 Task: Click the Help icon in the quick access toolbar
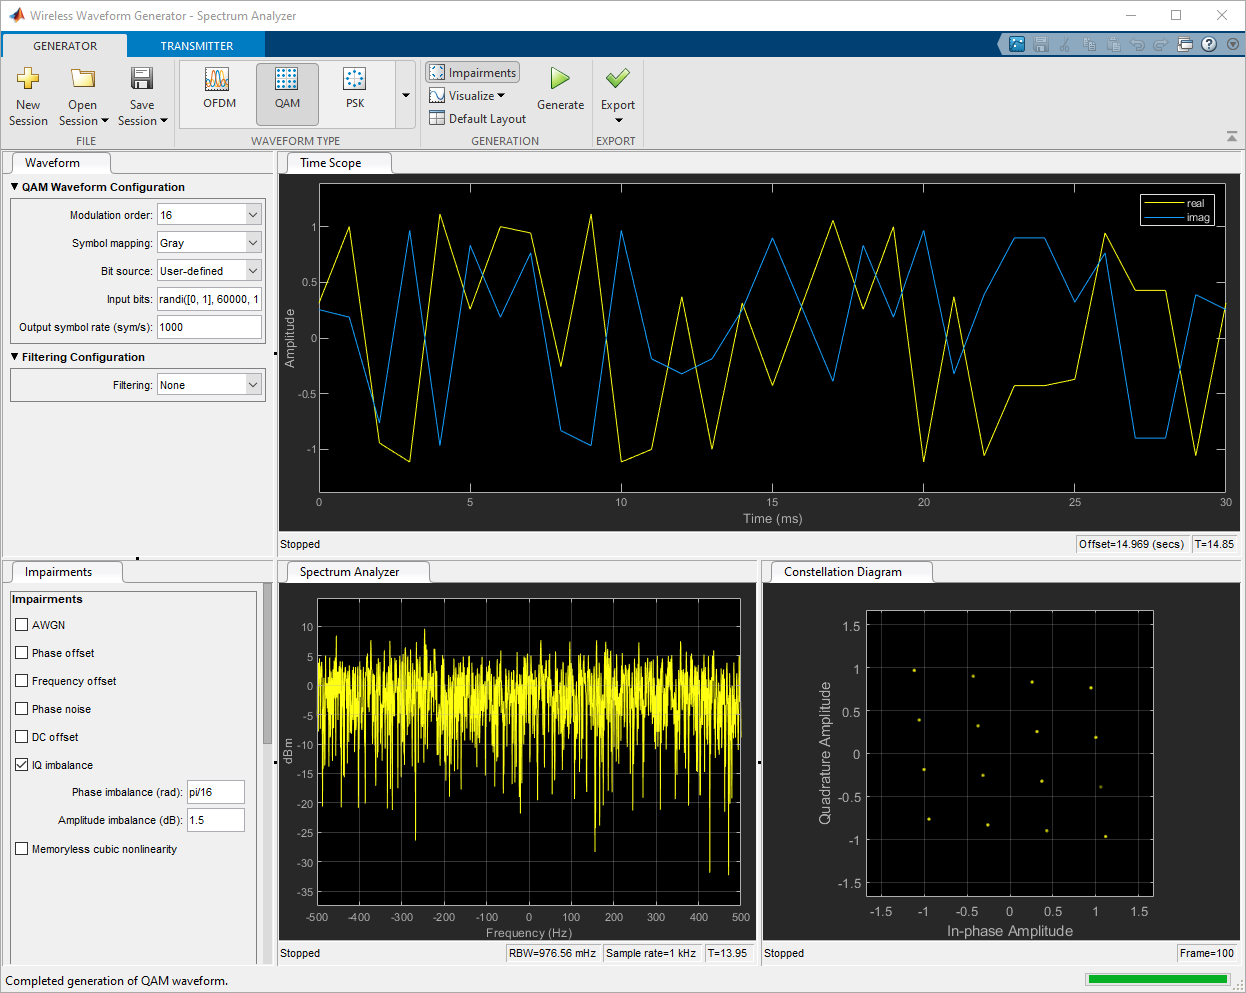[1208, 44]
